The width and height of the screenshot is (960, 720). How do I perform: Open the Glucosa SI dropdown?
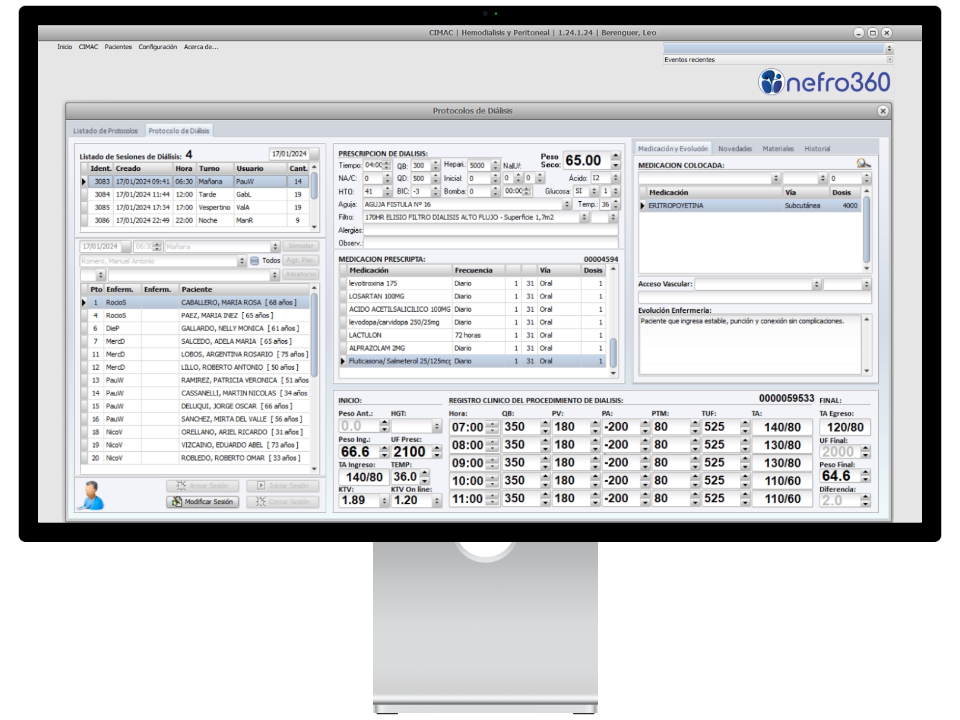tap(592, 191)
